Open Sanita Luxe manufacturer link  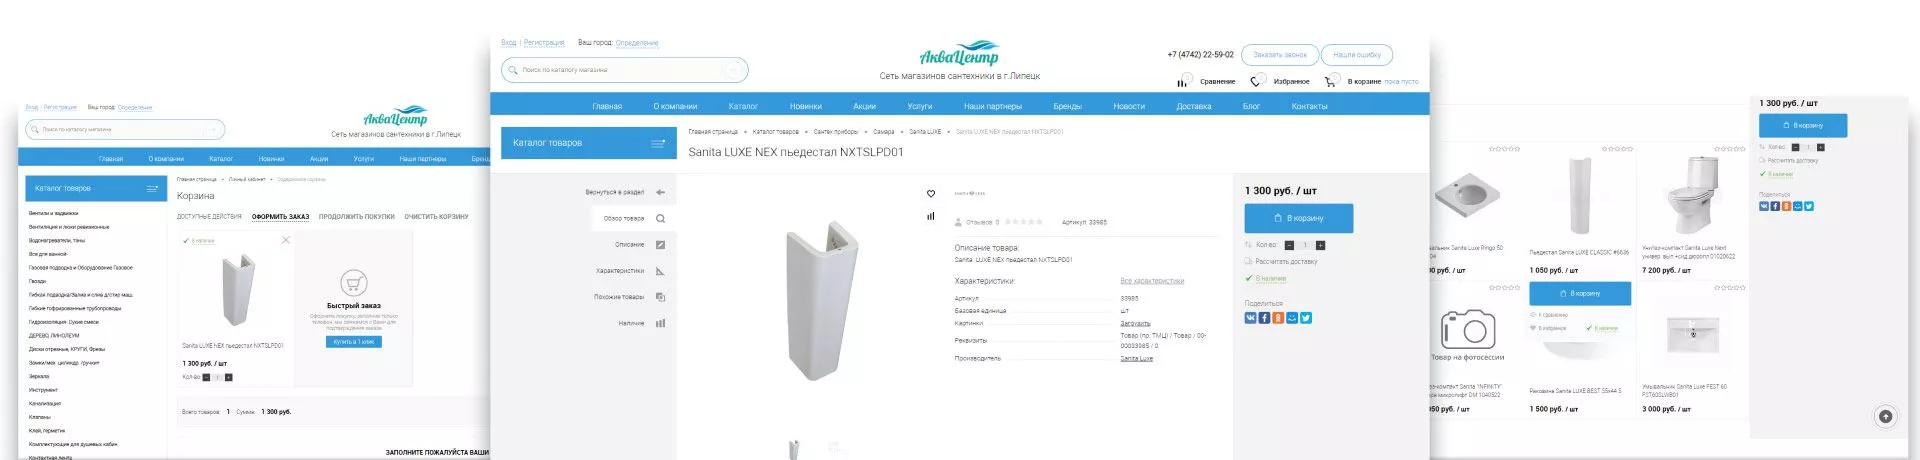point(1136,358)
